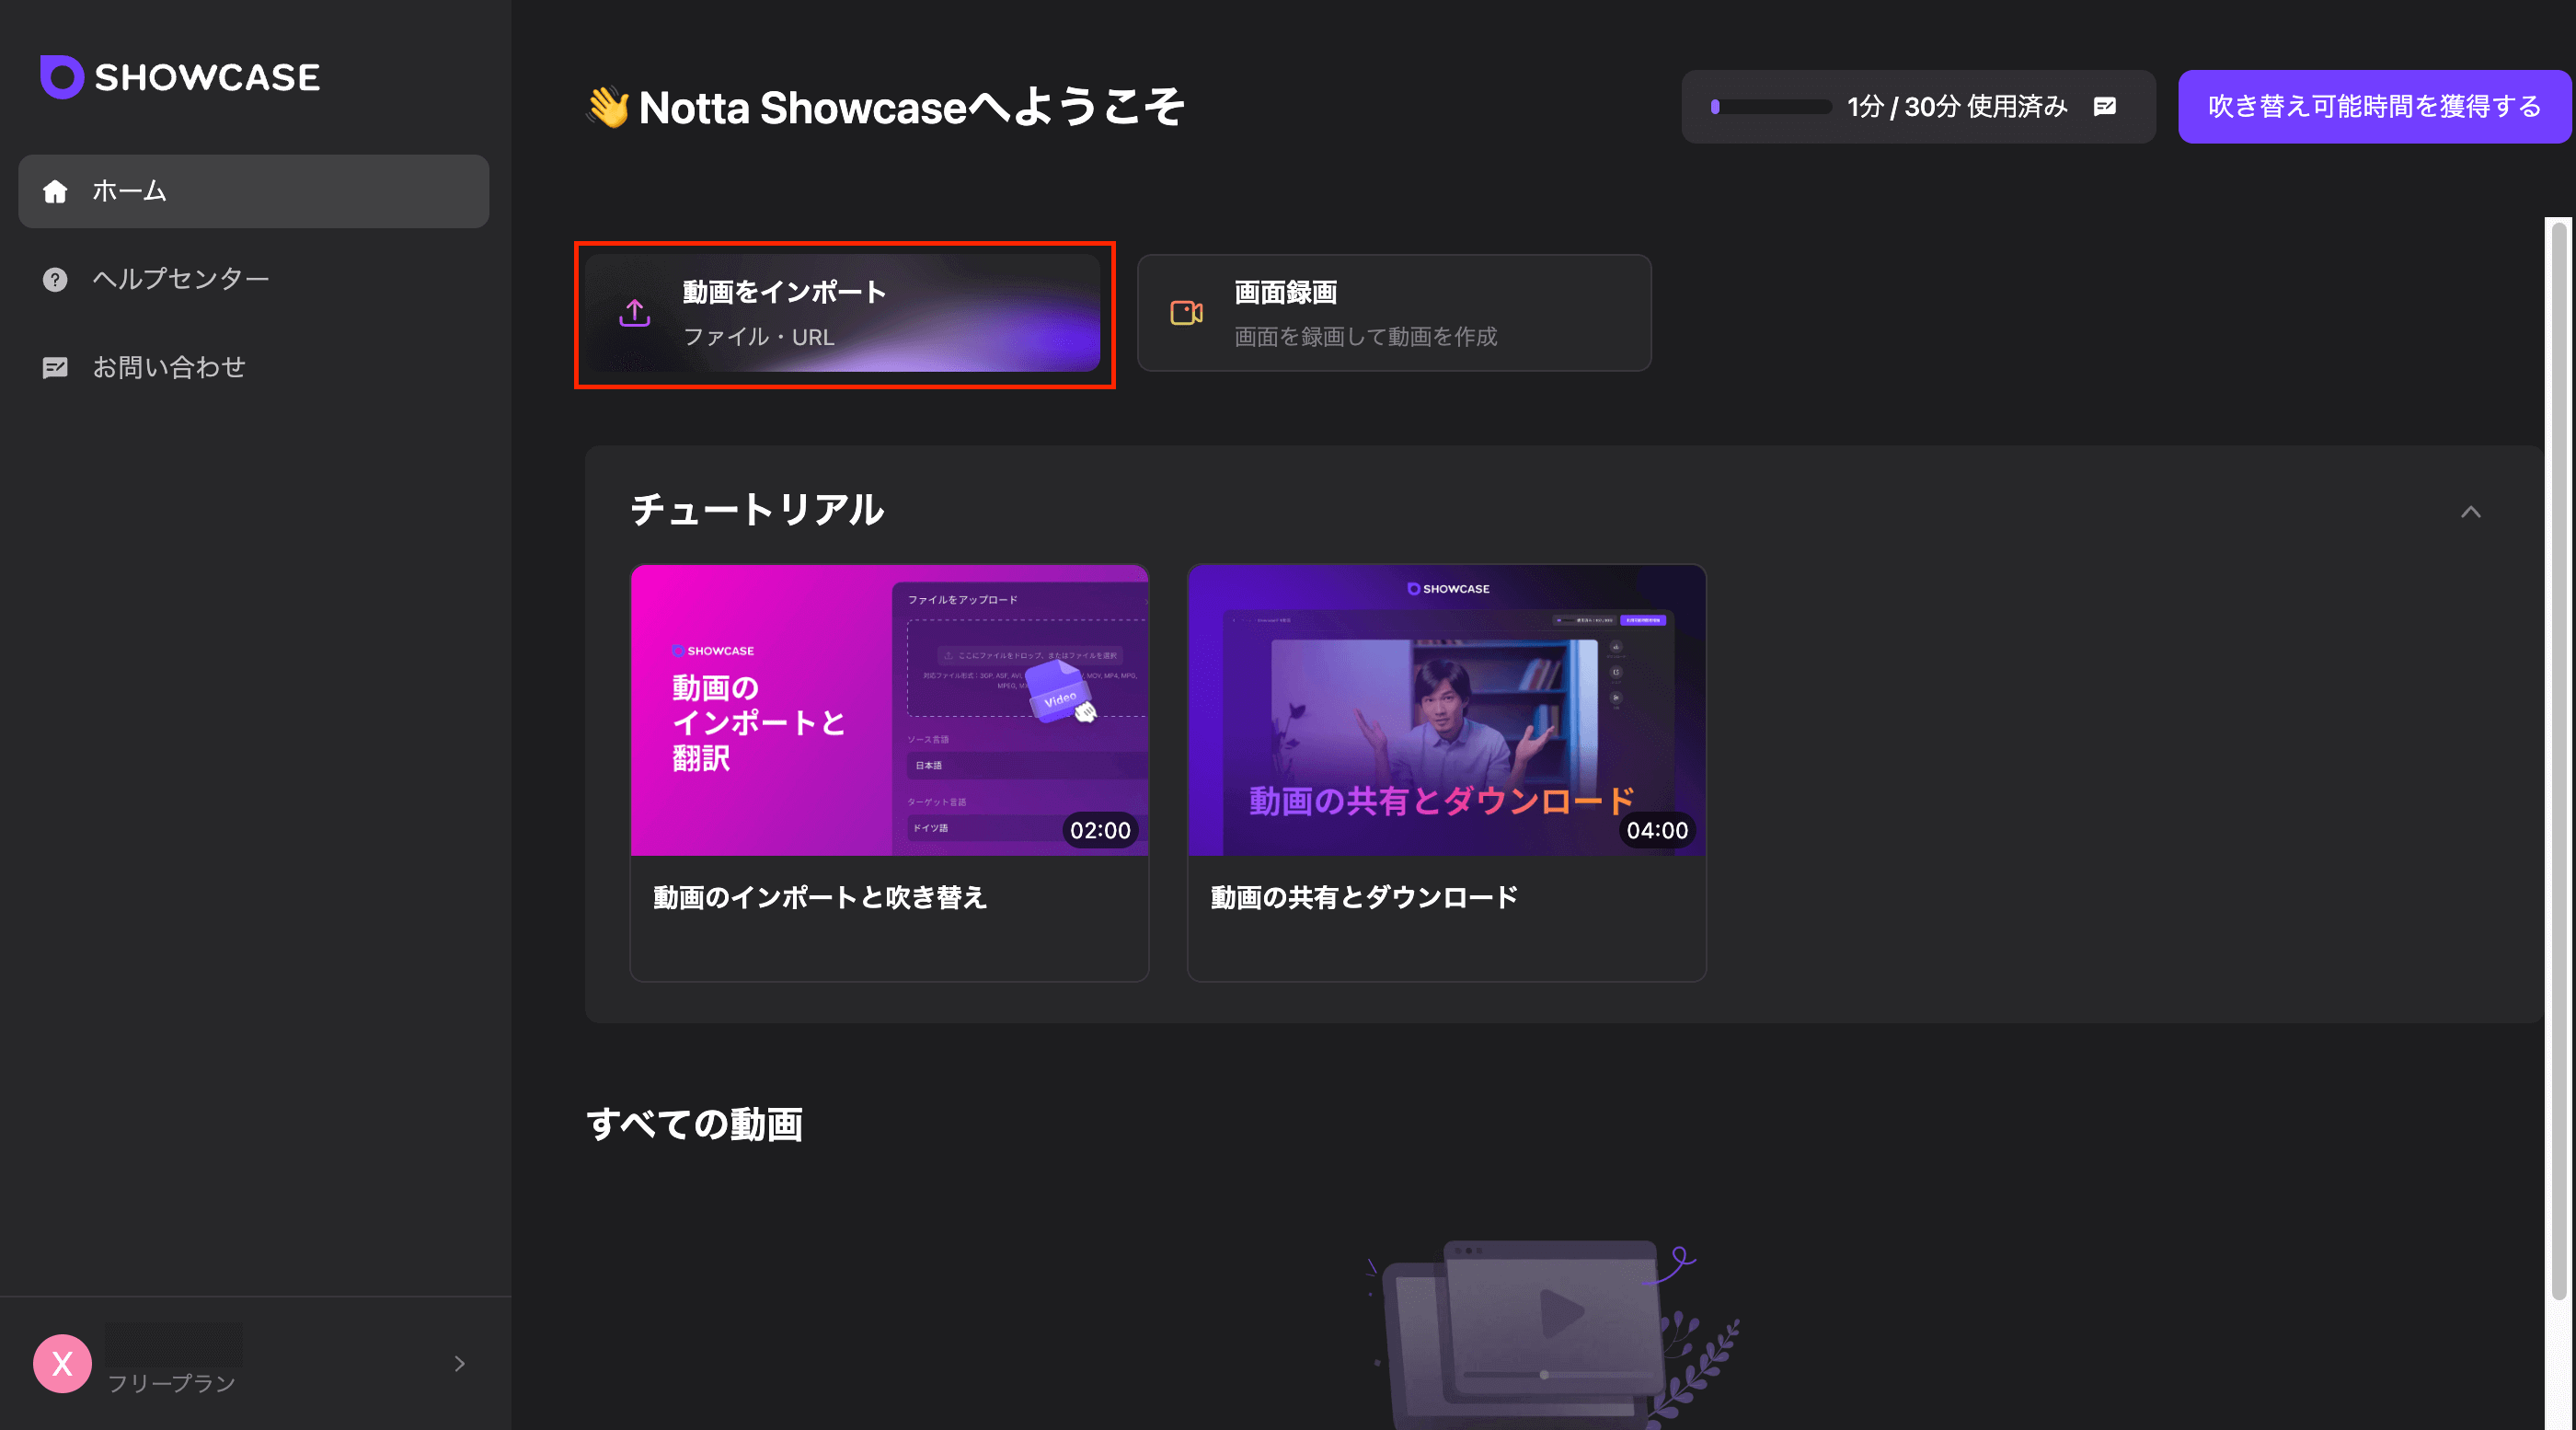Click the SHOWCASE wordmark text

(207, 77)
